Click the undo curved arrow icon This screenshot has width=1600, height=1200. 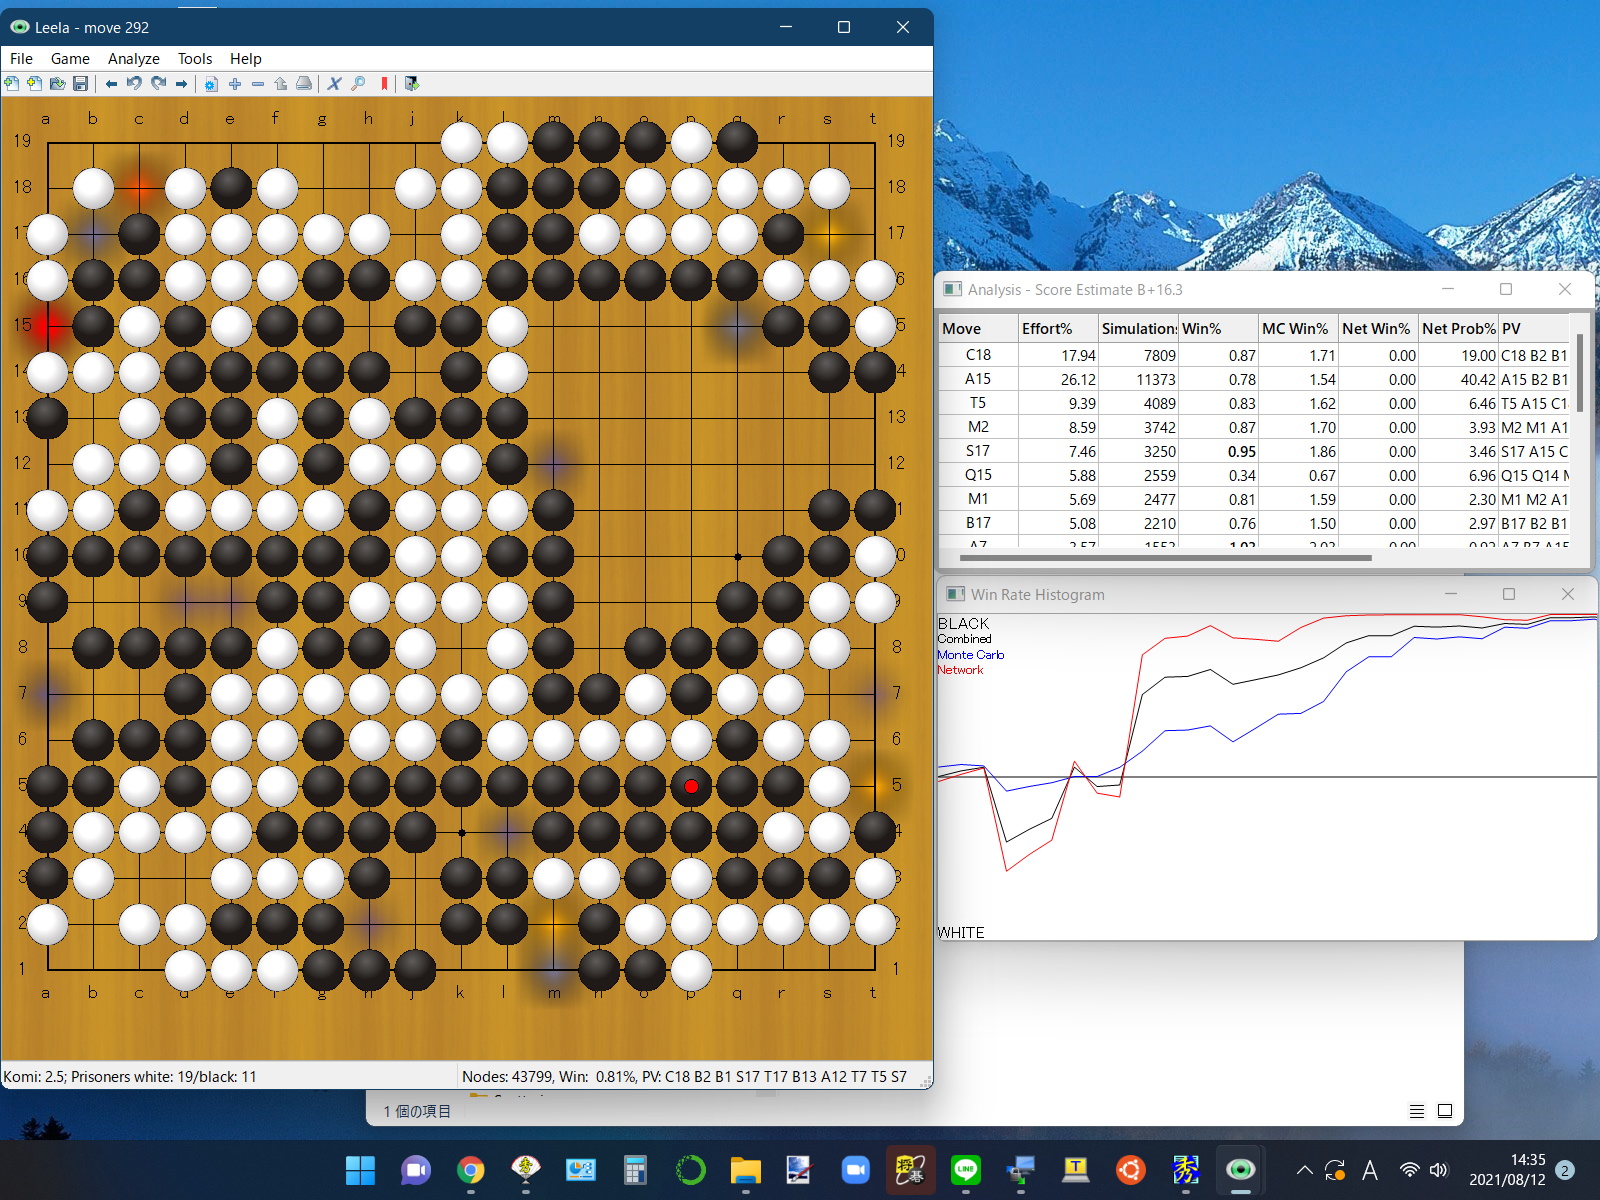134,84
